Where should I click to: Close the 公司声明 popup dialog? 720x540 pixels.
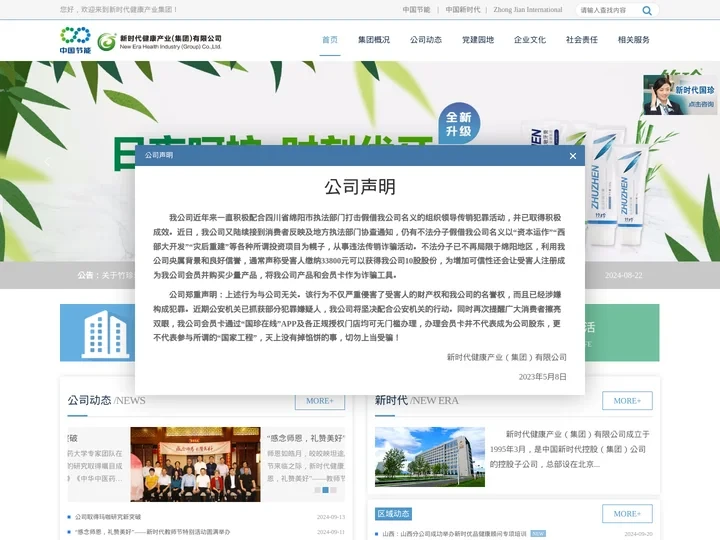(x=573, y=156)
